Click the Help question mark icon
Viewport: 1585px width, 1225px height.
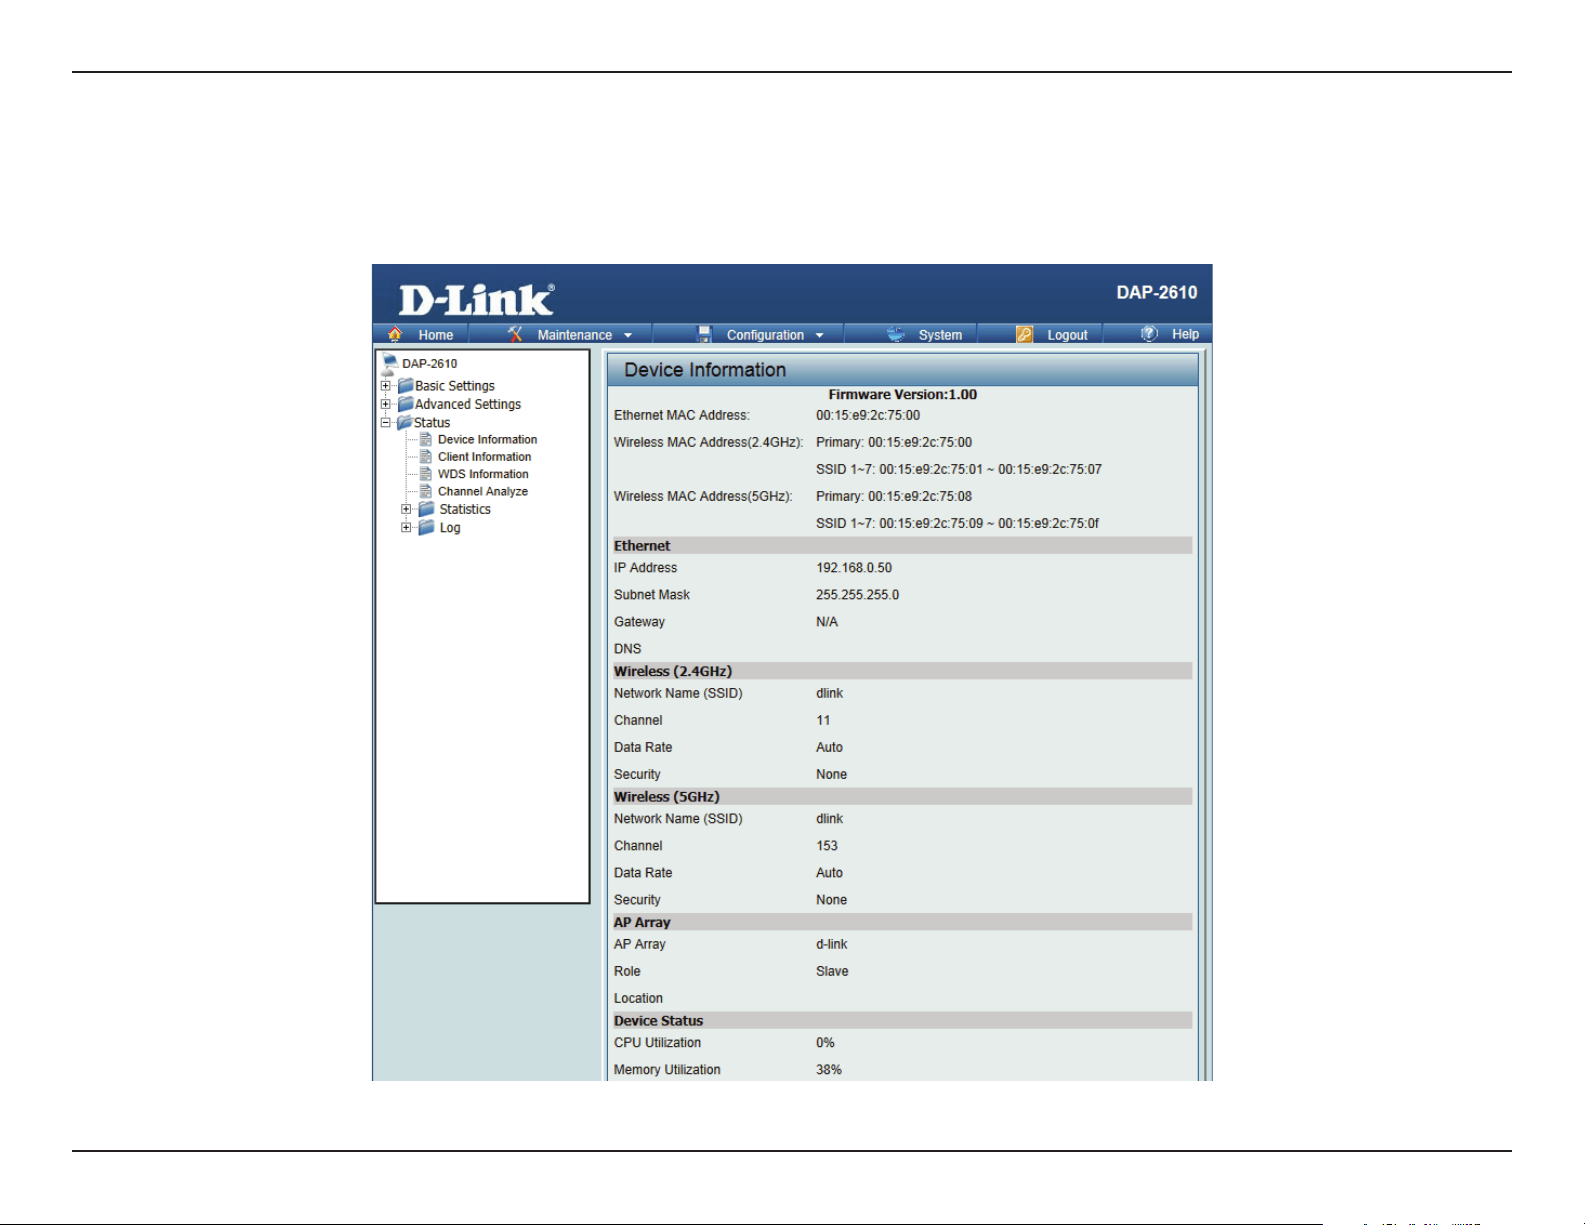pyautogui.click(x=1149, y=333)
